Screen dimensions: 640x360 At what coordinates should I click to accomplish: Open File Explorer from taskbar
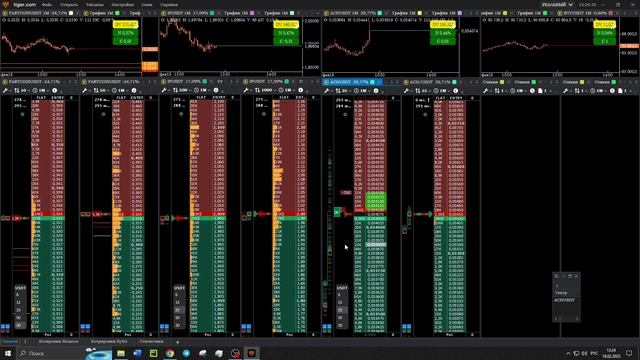121,353
